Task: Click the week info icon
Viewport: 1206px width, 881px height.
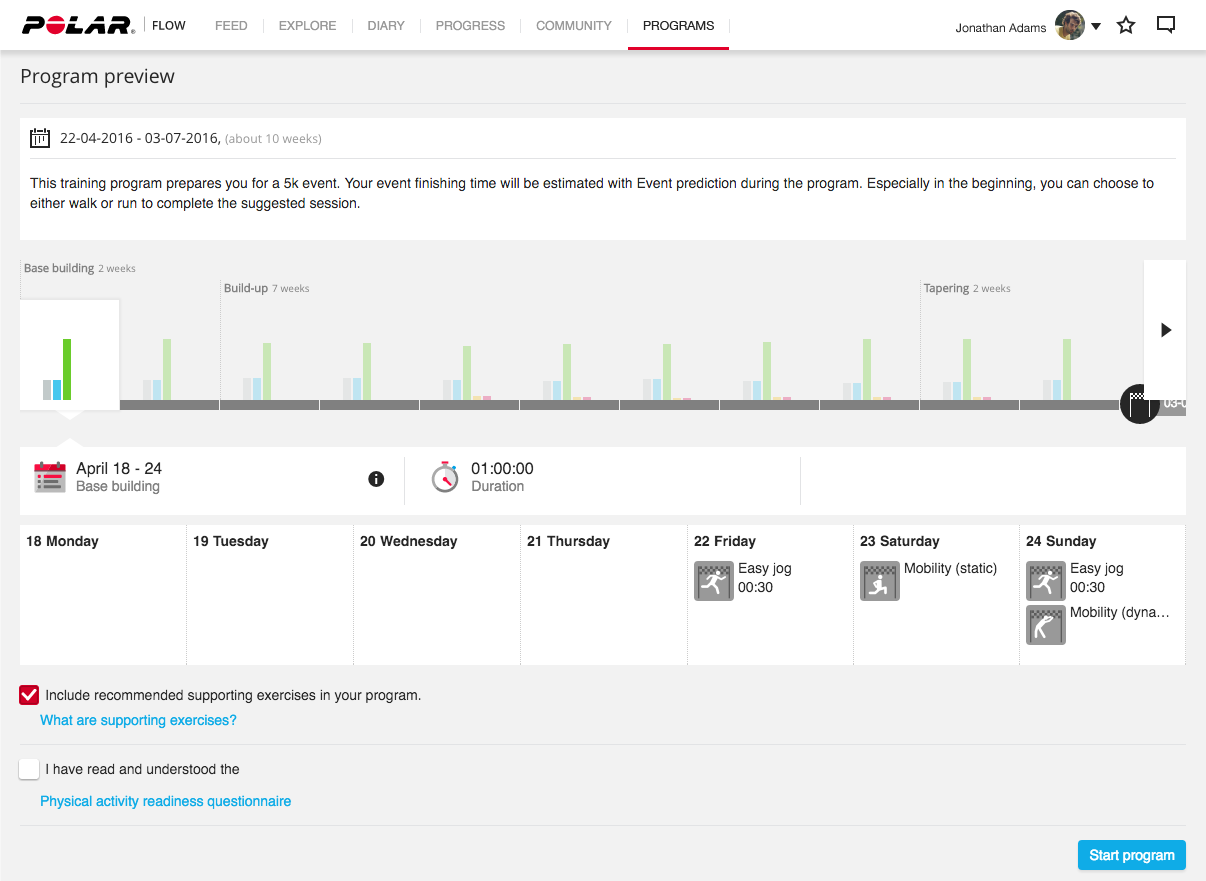Action: pyautogui.click(x=376, y=479)
